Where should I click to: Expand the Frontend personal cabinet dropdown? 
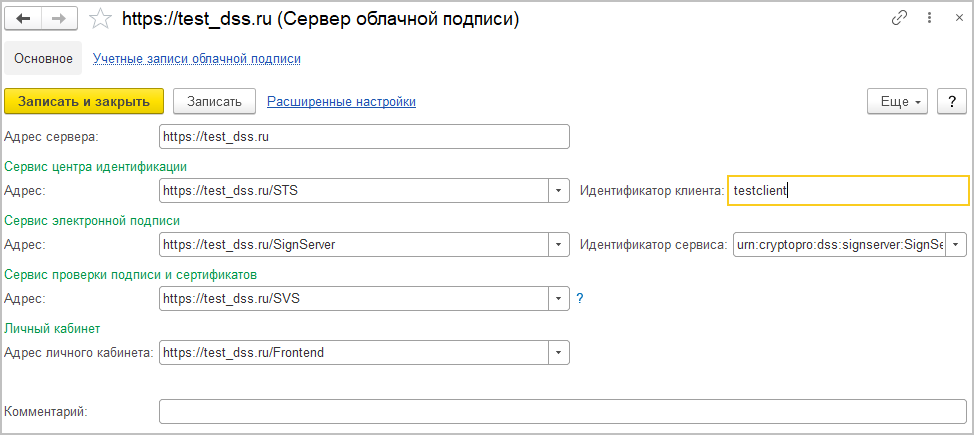pyautogui.click(x=558, y=352)
